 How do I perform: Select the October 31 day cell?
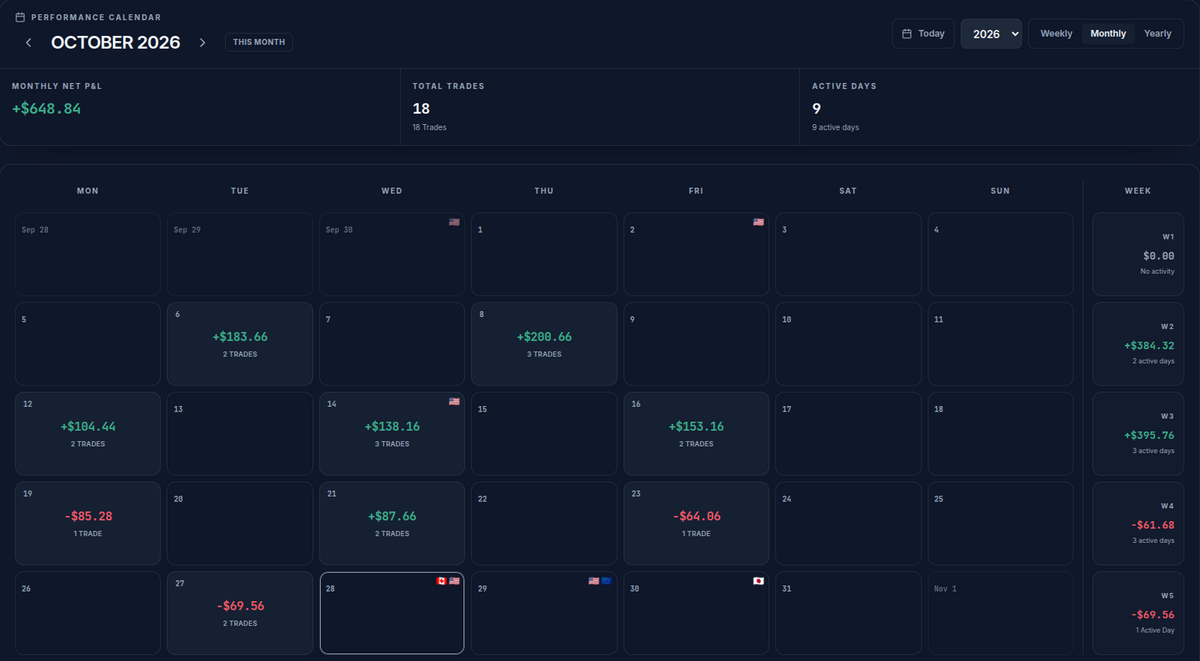click(x=848, y=613)
